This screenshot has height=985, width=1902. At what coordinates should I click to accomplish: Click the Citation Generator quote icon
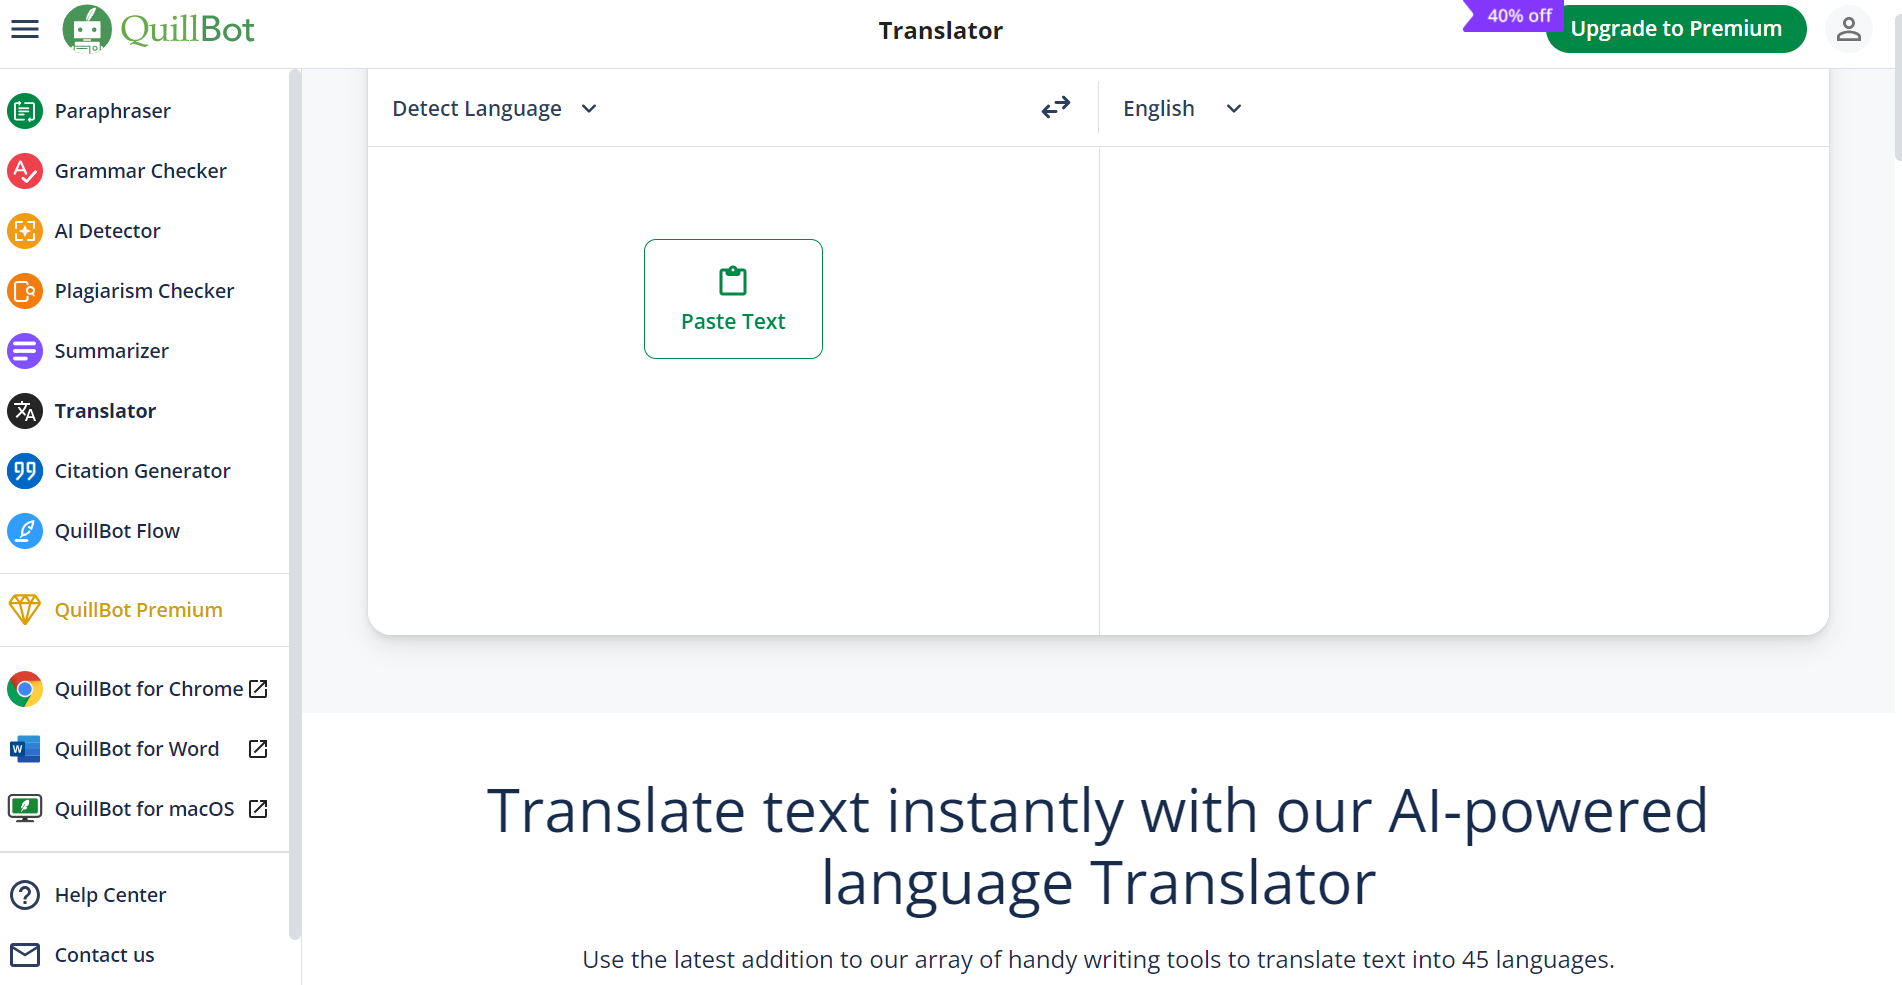pyautogui.click(x=25, y=471)
